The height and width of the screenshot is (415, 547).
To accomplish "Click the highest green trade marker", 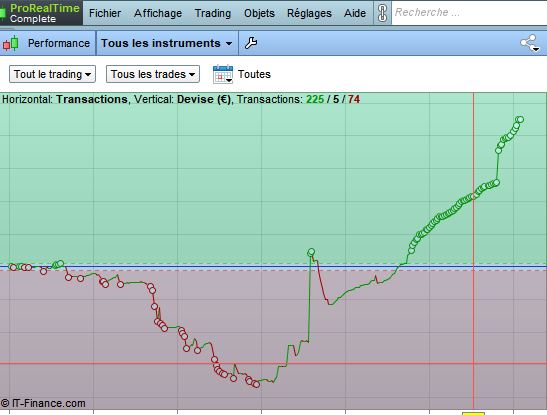I will [x=520, y=120].
